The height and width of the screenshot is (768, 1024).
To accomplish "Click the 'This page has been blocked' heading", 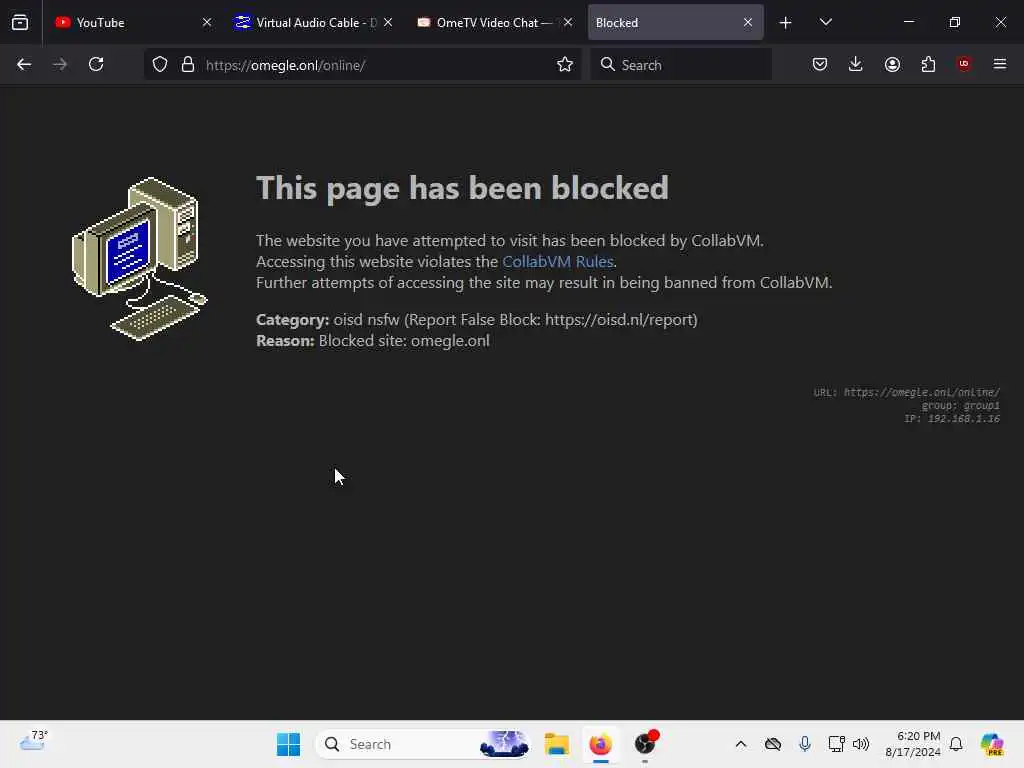I will 462,188.
